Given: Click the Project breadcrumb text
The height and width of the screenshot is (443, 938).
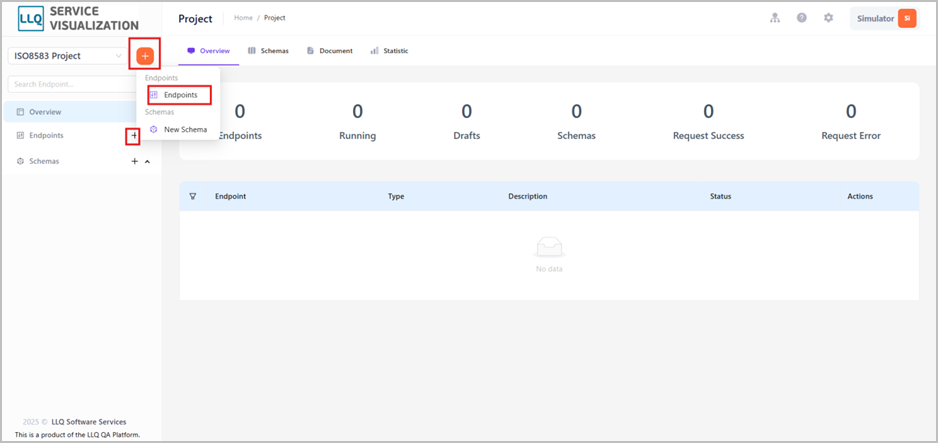Looking at the screenshot, I should pyautogui.click(x=275, y=18).
